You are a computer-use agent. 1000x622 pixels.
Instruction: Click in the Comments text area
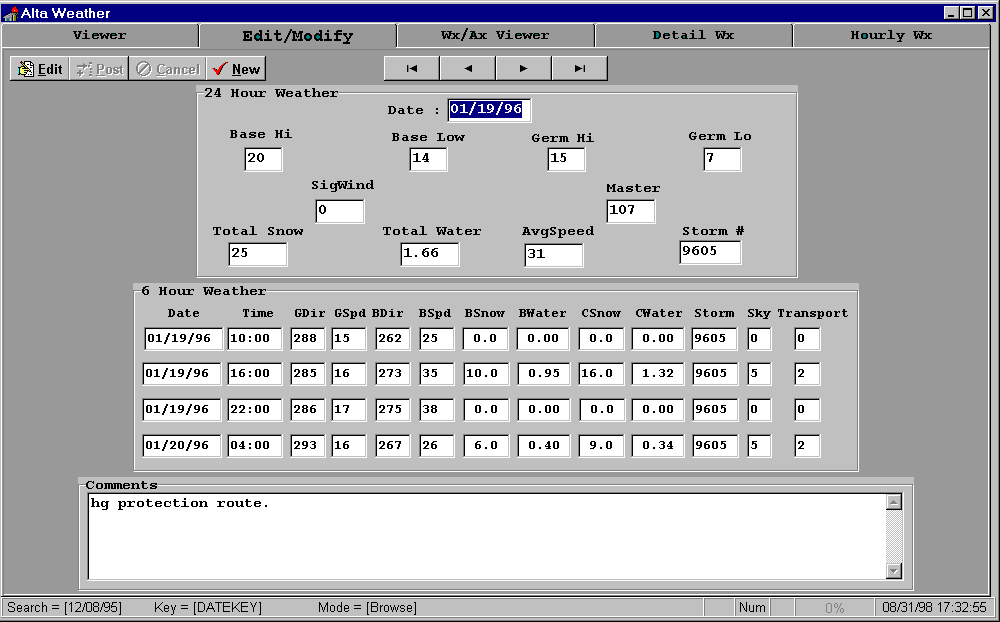click(x=487, y=535)
